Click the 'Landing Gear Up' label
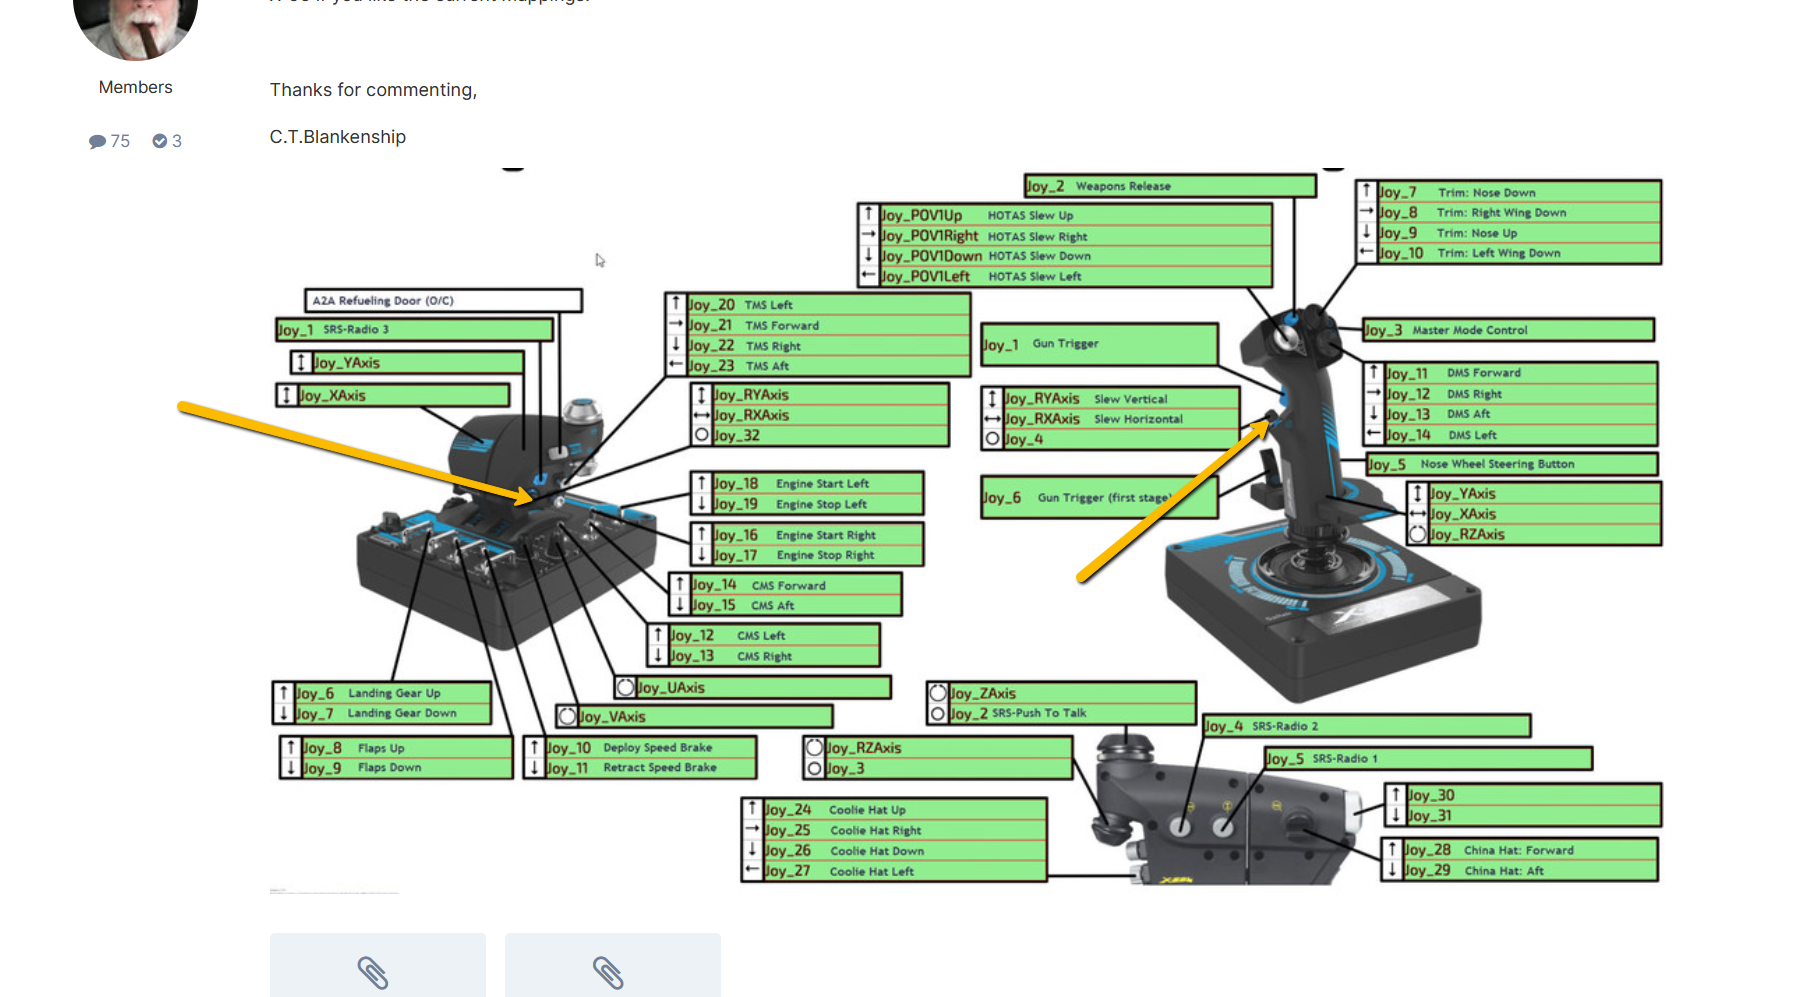Viewport: 1797px width, 997px height. [x=394, y=693]
